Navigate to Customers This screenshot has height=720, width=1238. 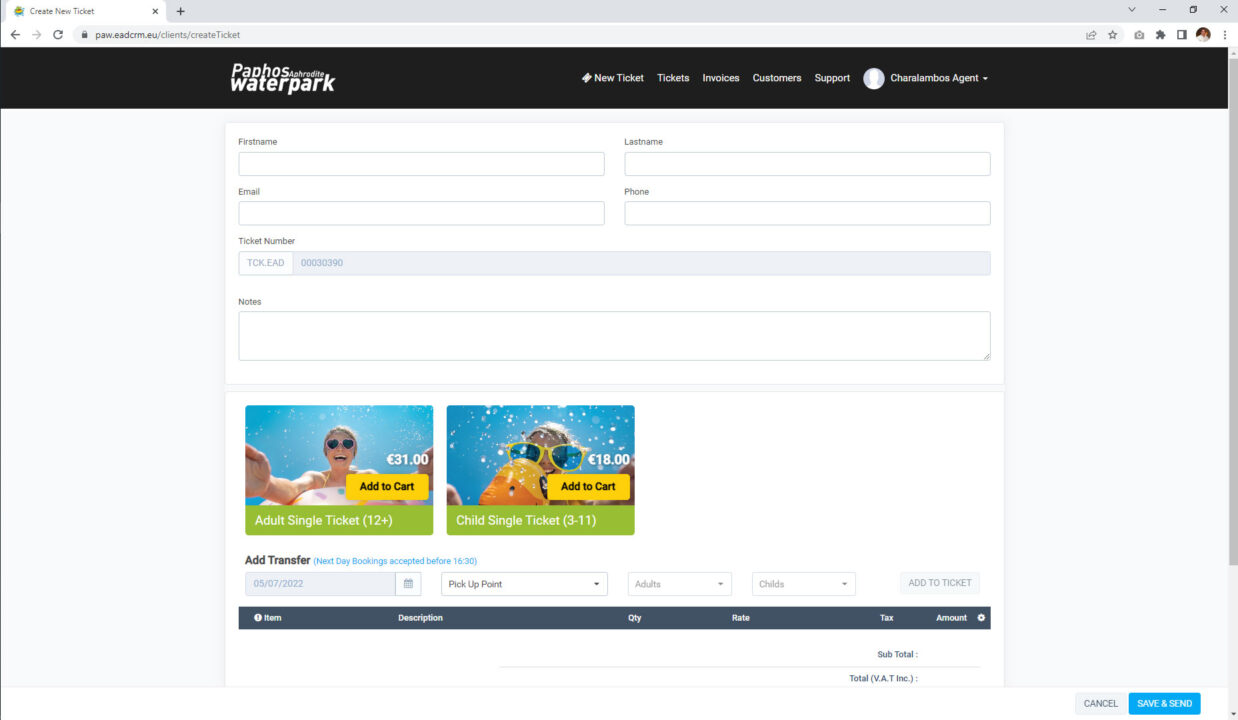click(x=777, y=78)
